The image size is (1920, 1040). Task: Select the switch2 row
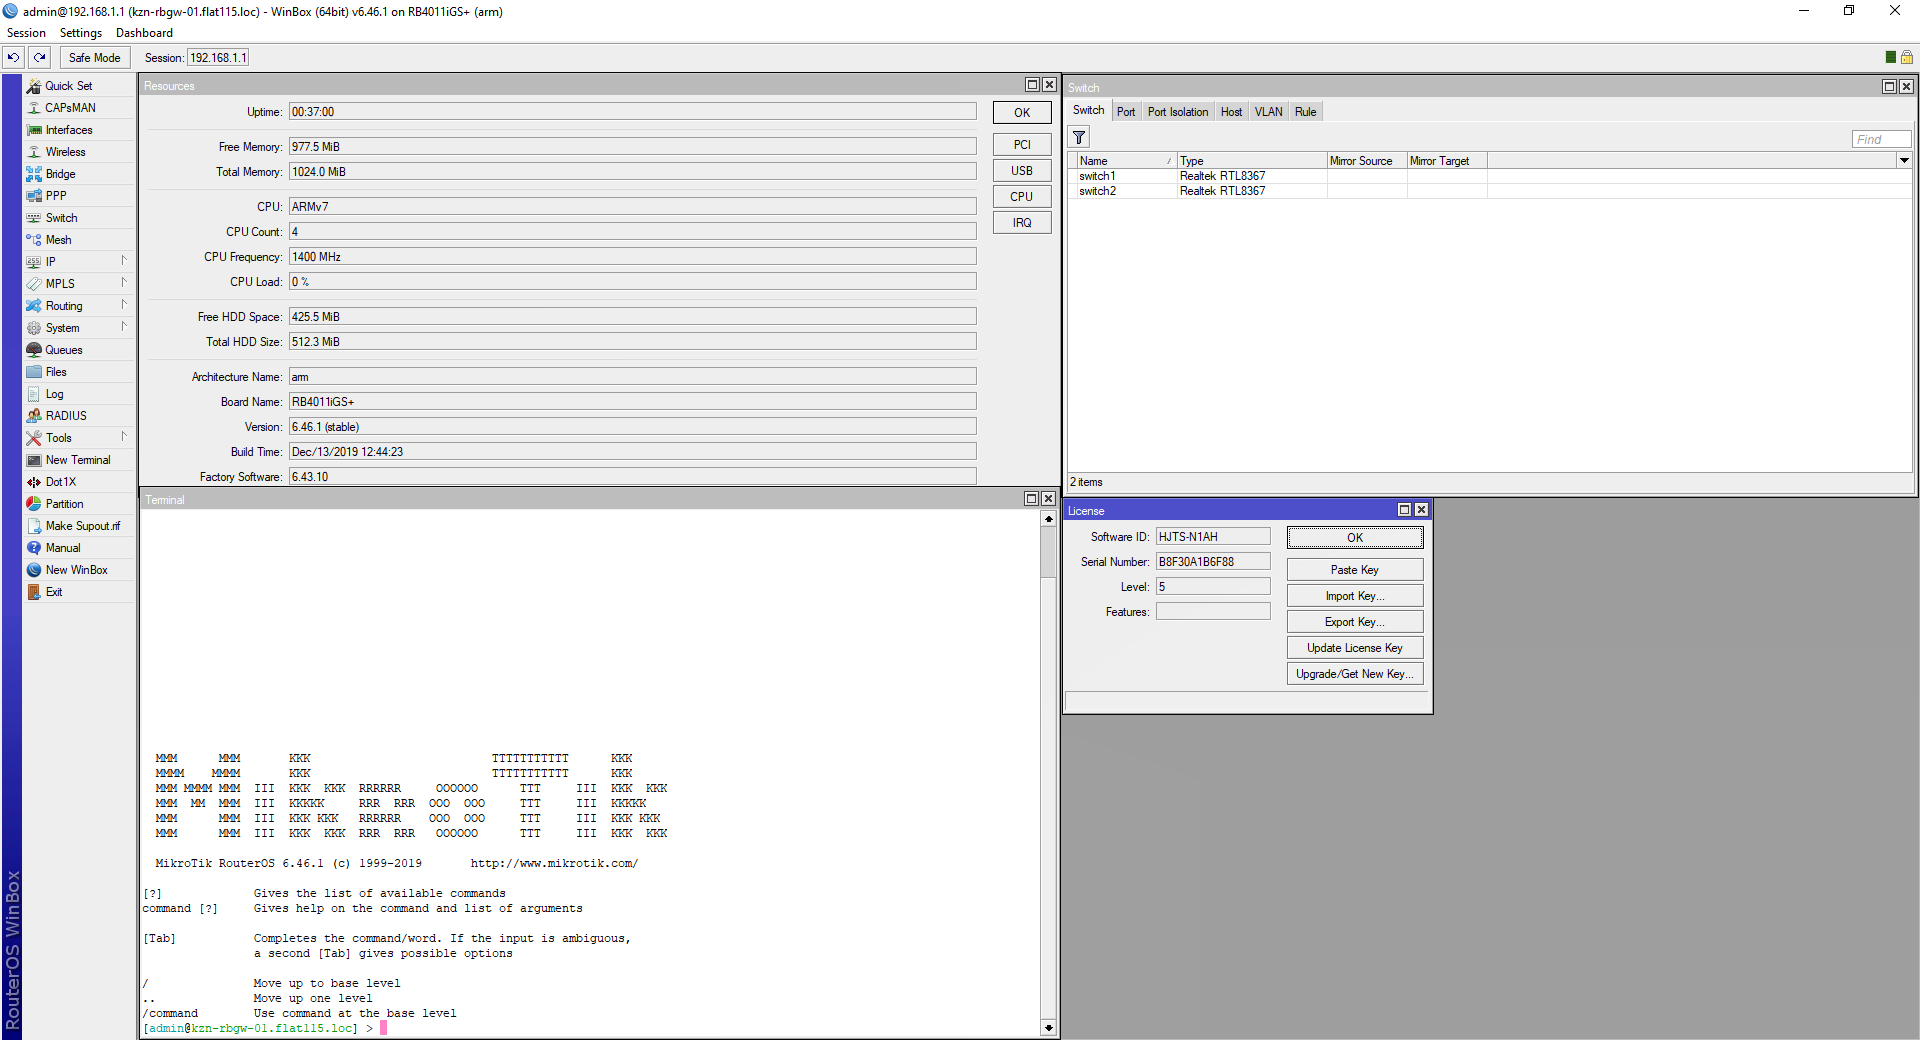pyautogui.click(x=1490, y=191)
